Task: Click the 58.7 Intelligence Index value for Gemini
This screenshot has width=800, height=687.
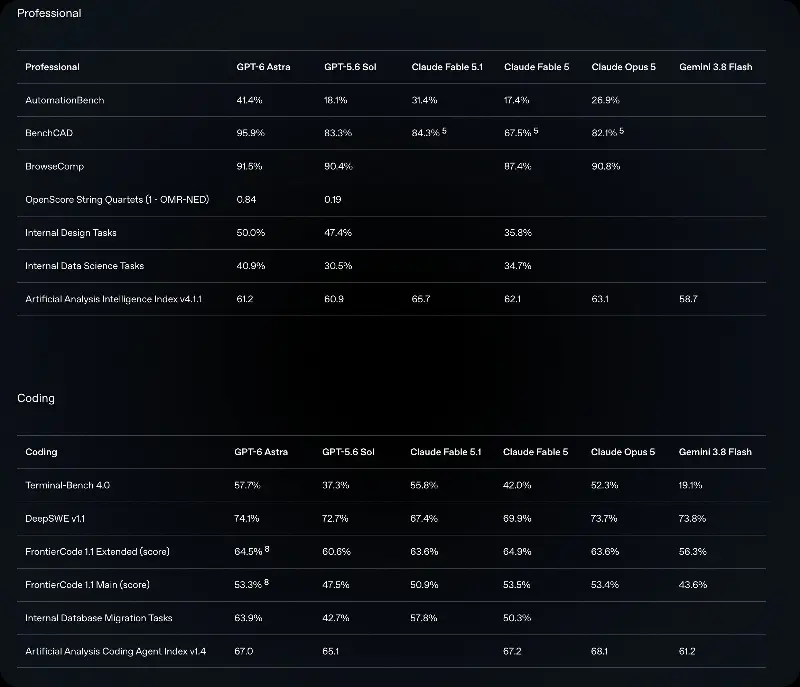Action: [x=688, y=299]
